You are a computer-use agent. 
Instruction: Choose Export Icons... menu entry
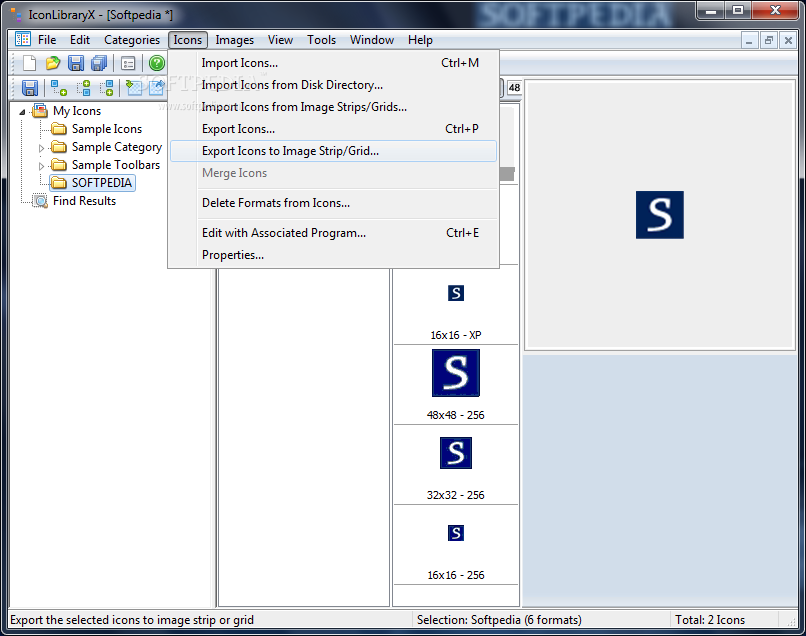coord(334,129)
